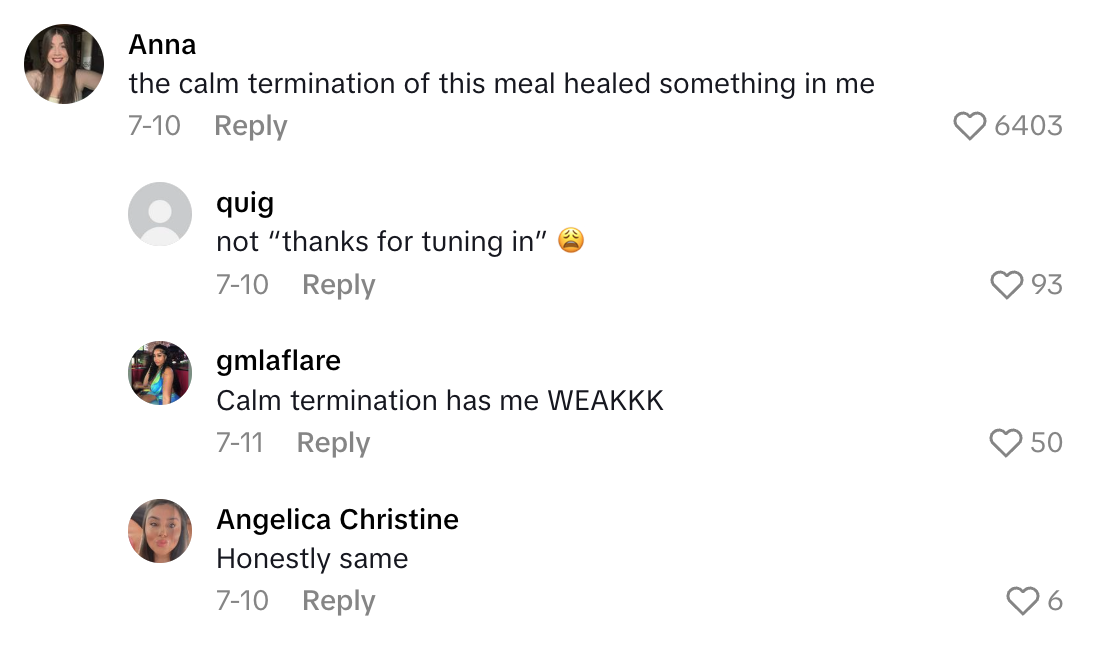This screenshot has height=652, width=1102.
Task: Click Reply under quig's comment
Action: (x=337, y=284)
